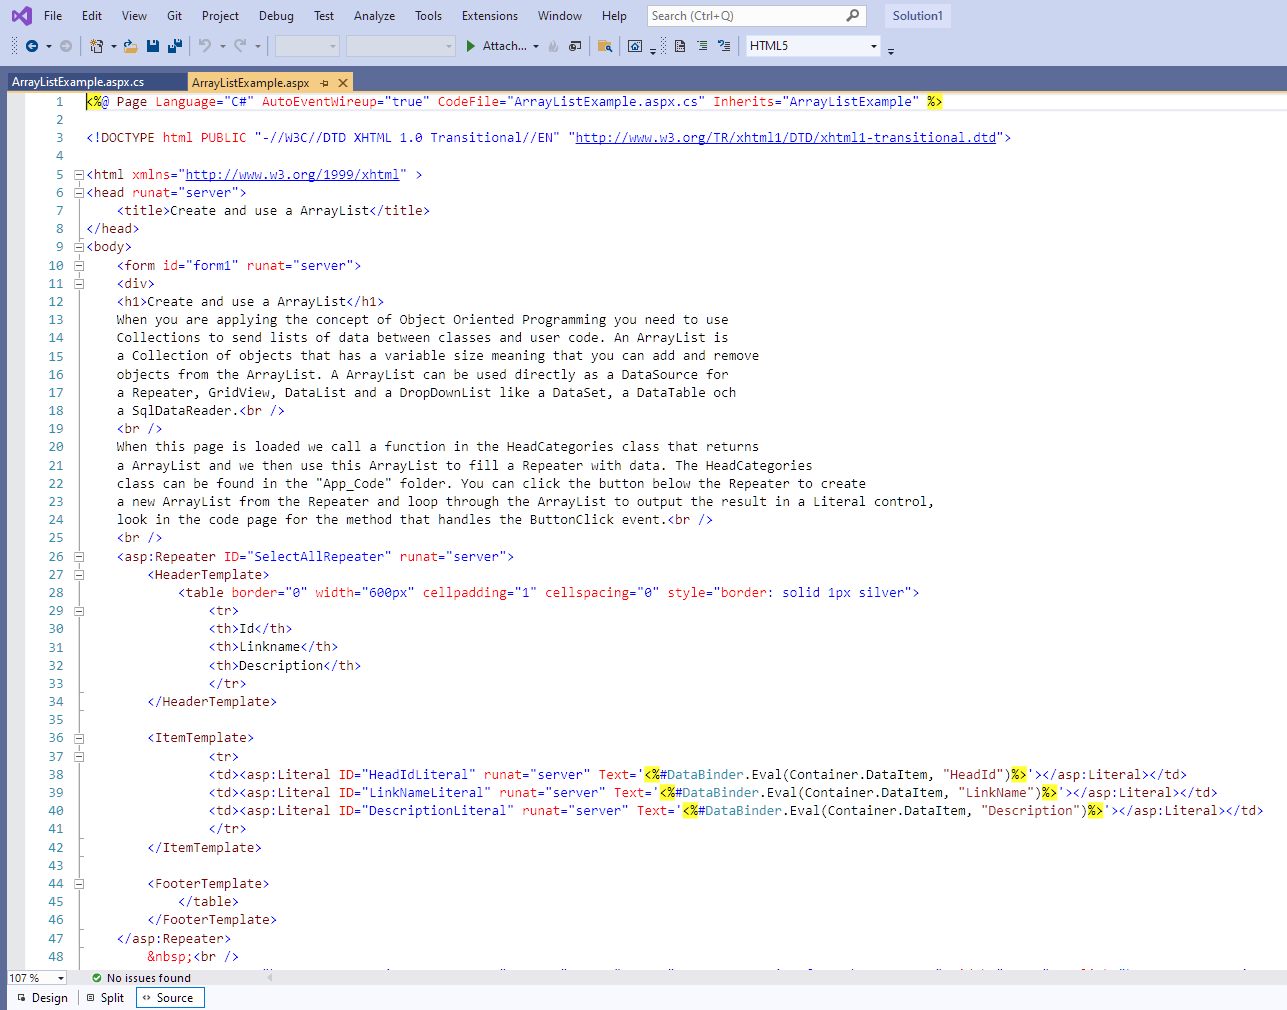Open the New Project dropdown arrow
Screen dimensions: 1287x1010
(113, 46)
